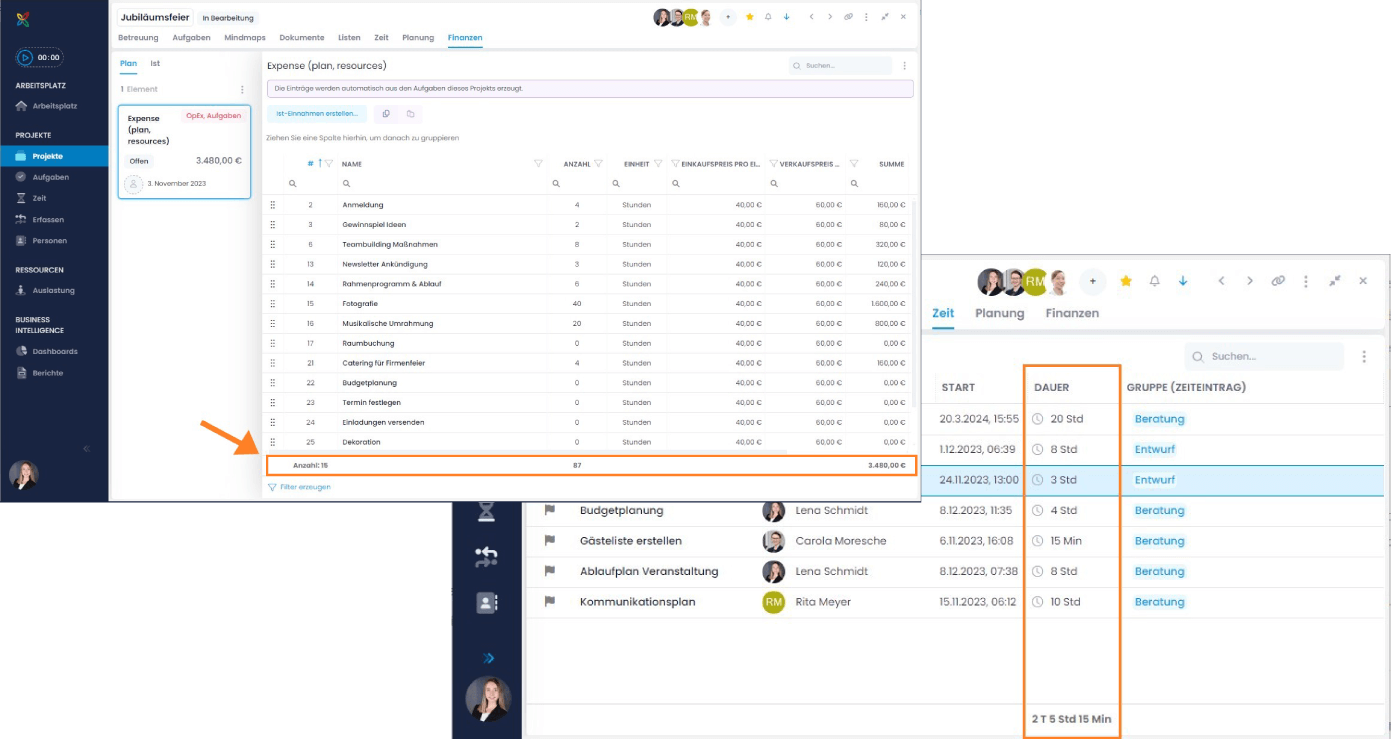Select the Musikalische Umrahmung row
The height and width of the screenshot is (739, 1391).
click(x=590, y=323)
